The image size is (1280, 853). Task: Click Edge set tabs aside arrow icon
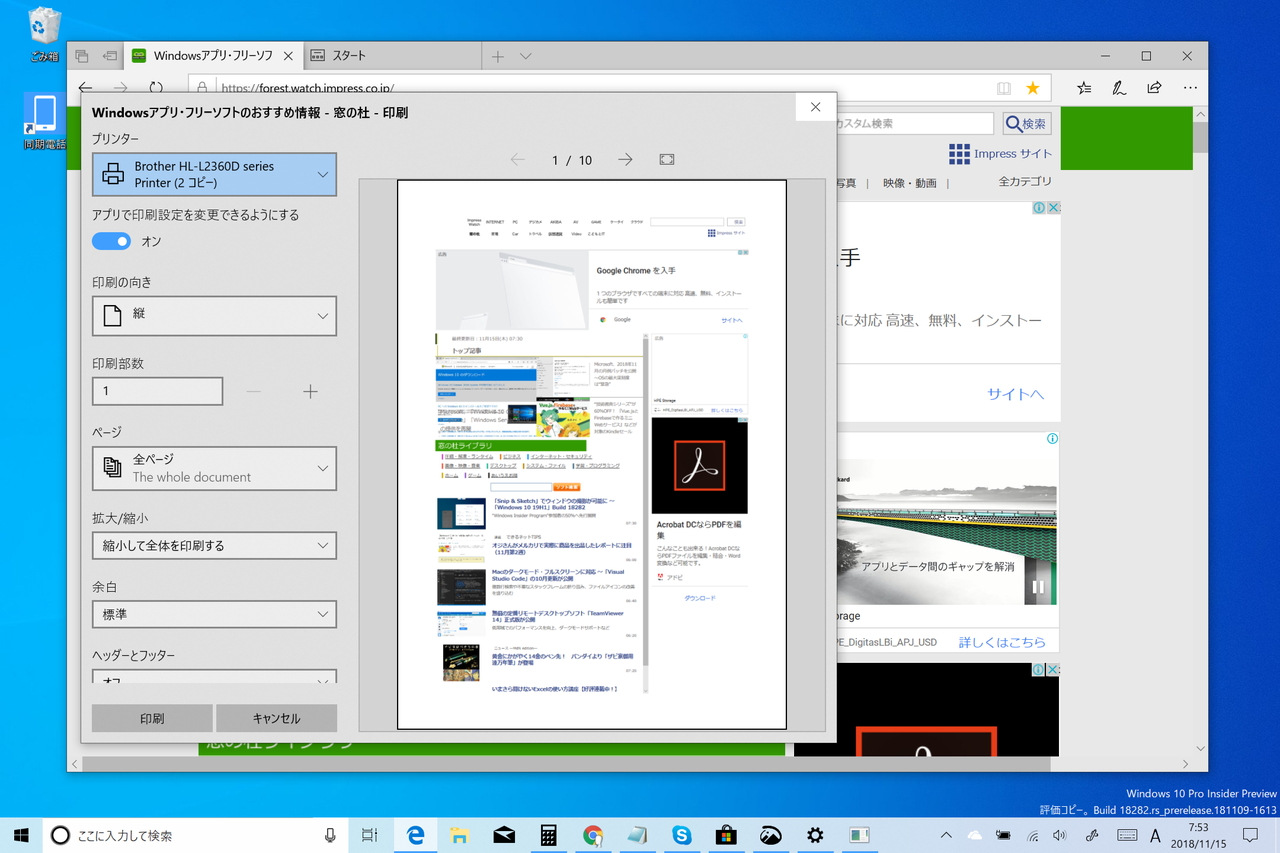[x=110, y=56]
